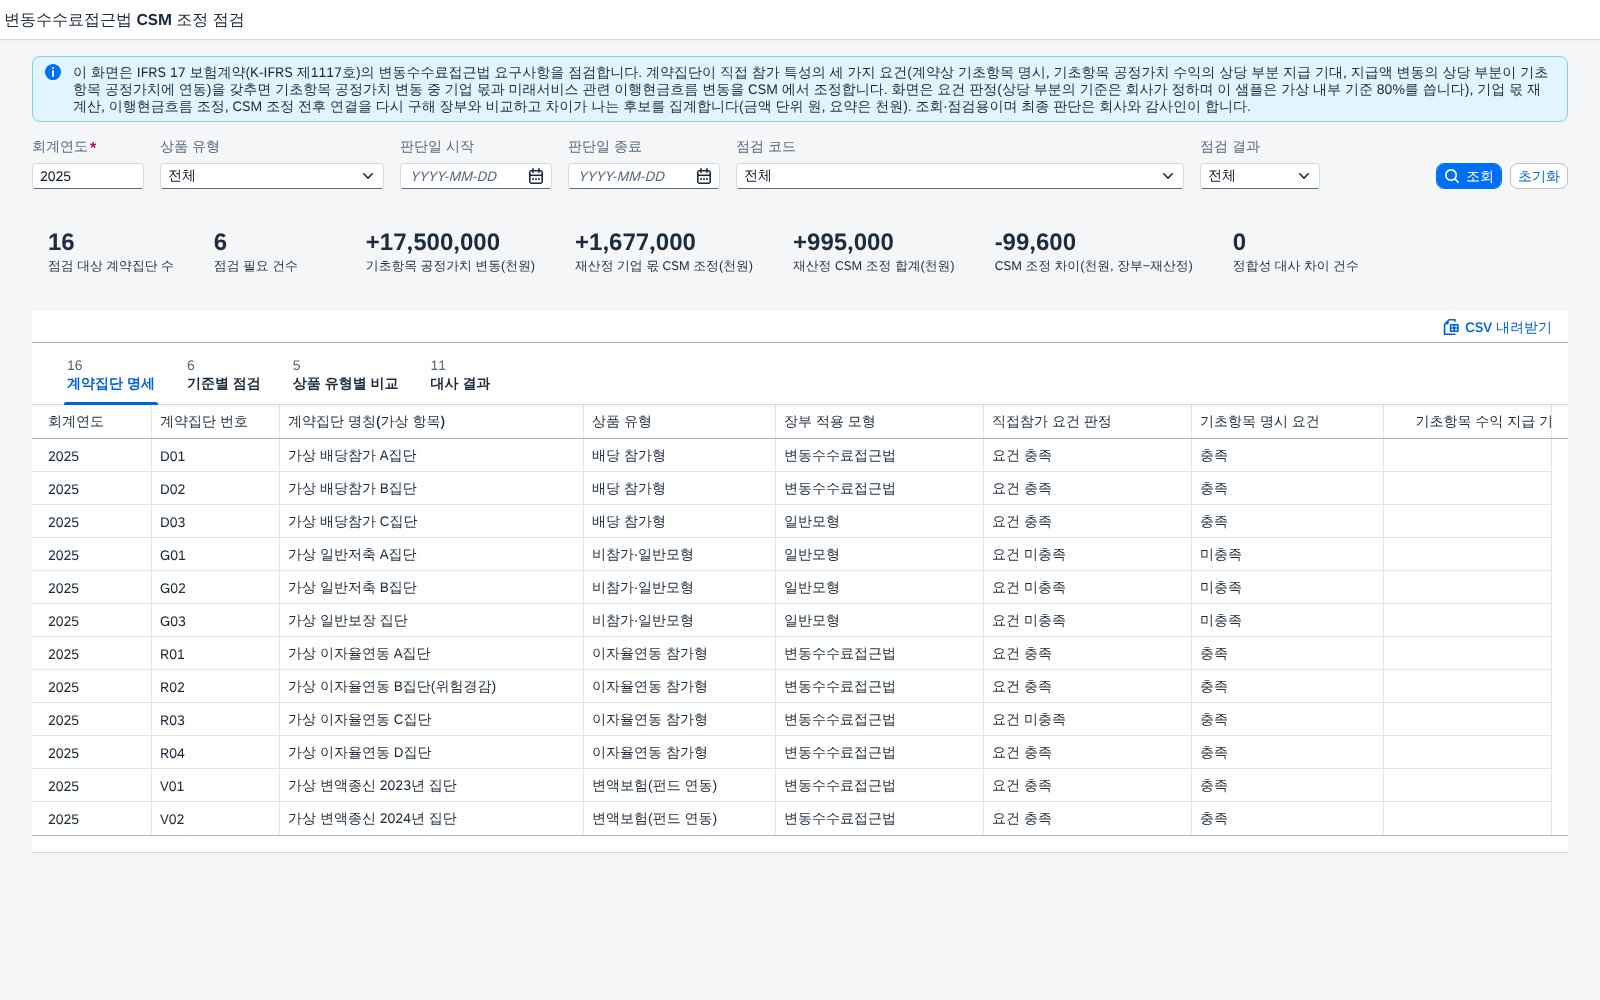Click the -99,600 CSM 조정 차이 figure
The height and width of the screenshot is (1000, 1600).
pos(1035,242)
